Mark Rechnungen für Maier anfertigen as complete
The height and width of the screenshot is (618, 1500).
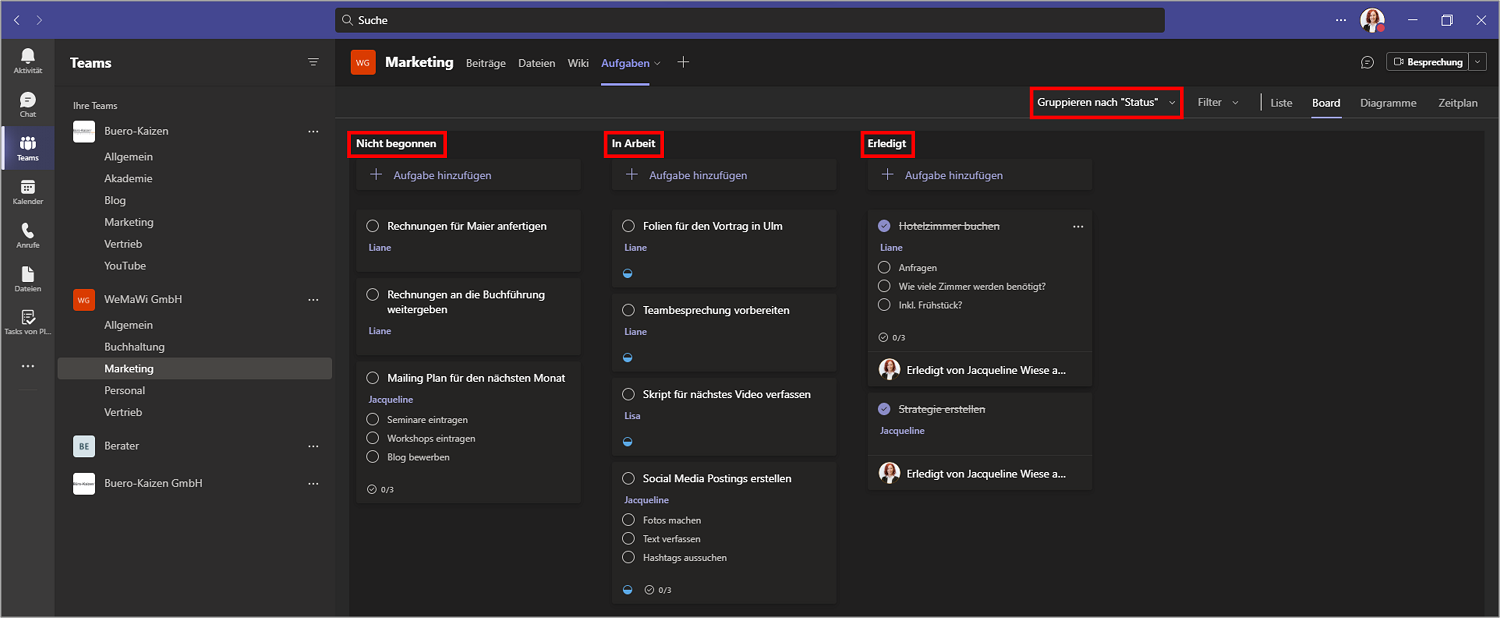[373, 226]
